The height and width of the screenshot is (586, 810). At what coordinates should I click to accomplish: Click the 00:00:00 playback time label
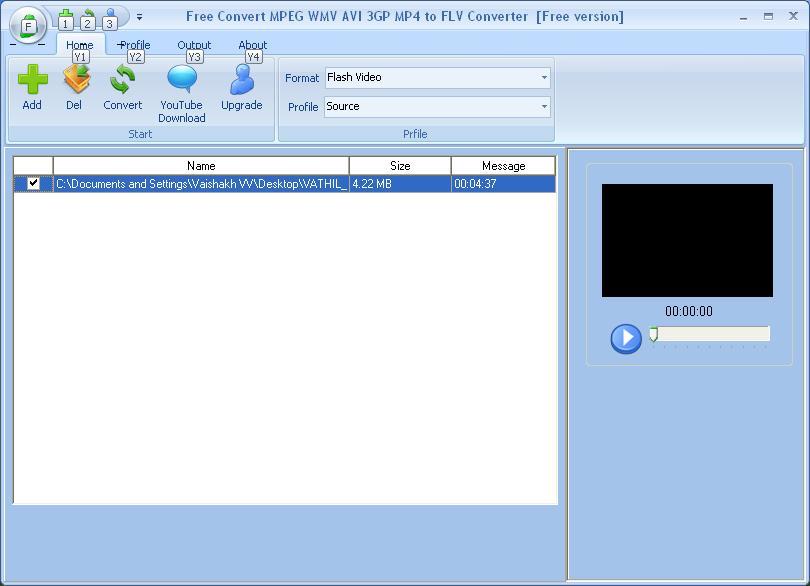point(689,311)
